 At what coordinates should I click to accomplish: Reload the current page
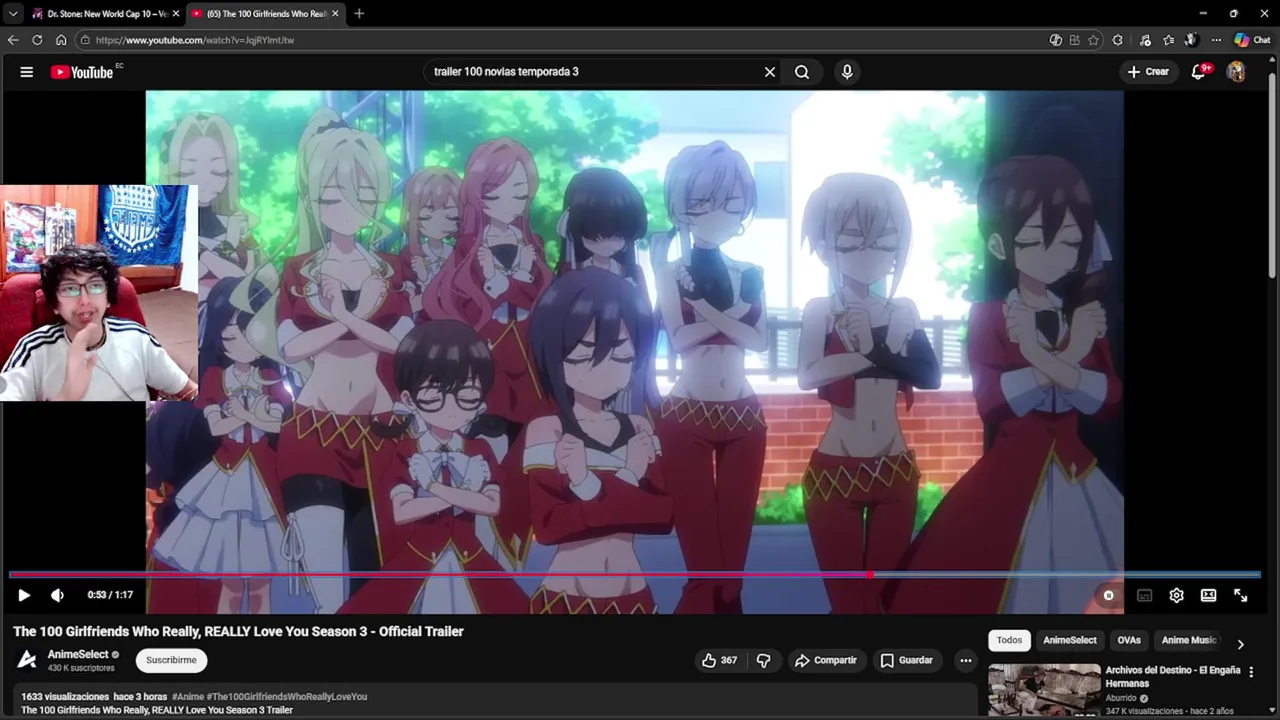point(37,40)
